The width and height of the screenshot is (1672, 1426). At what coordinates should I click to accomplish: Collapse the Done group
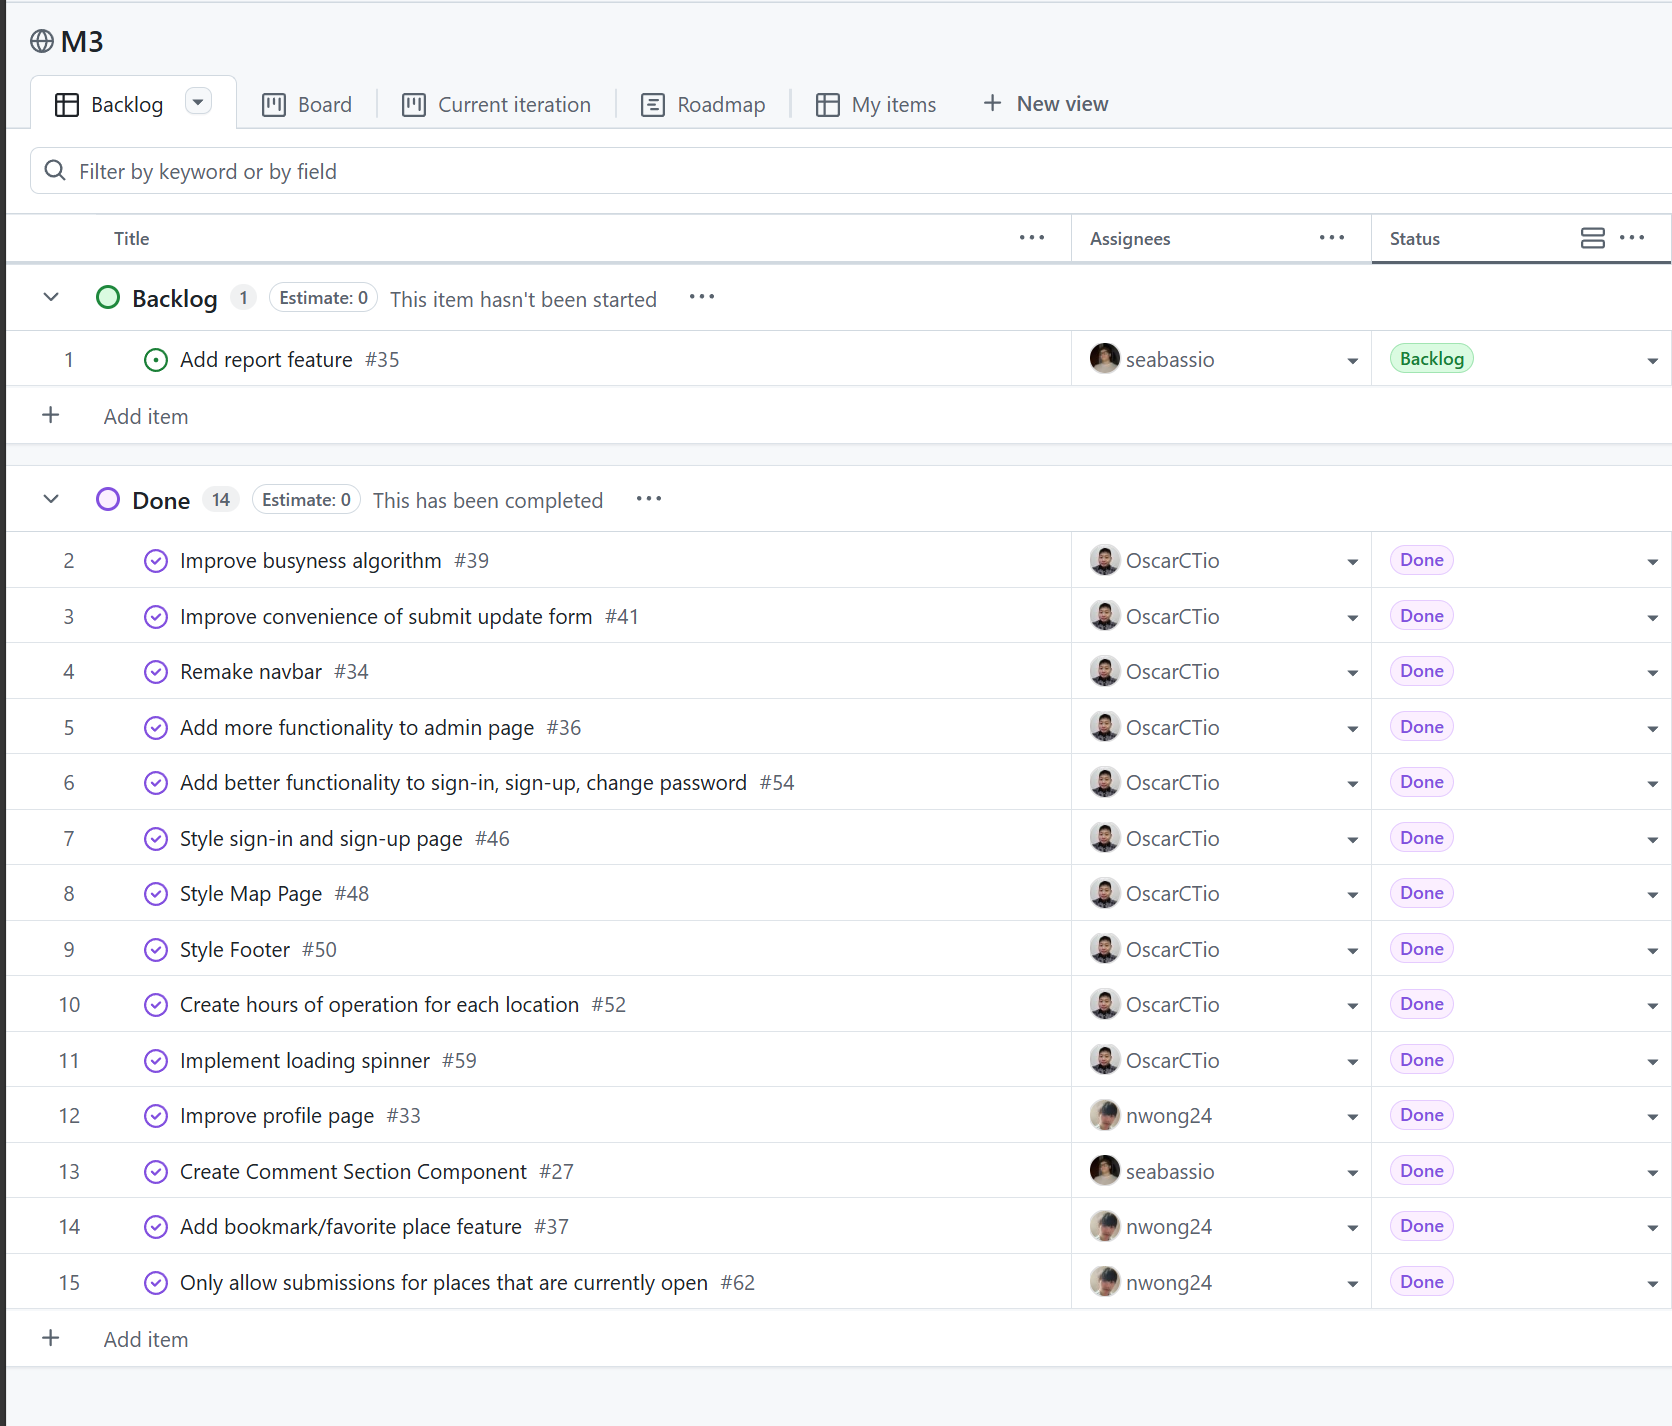(51, 499)
